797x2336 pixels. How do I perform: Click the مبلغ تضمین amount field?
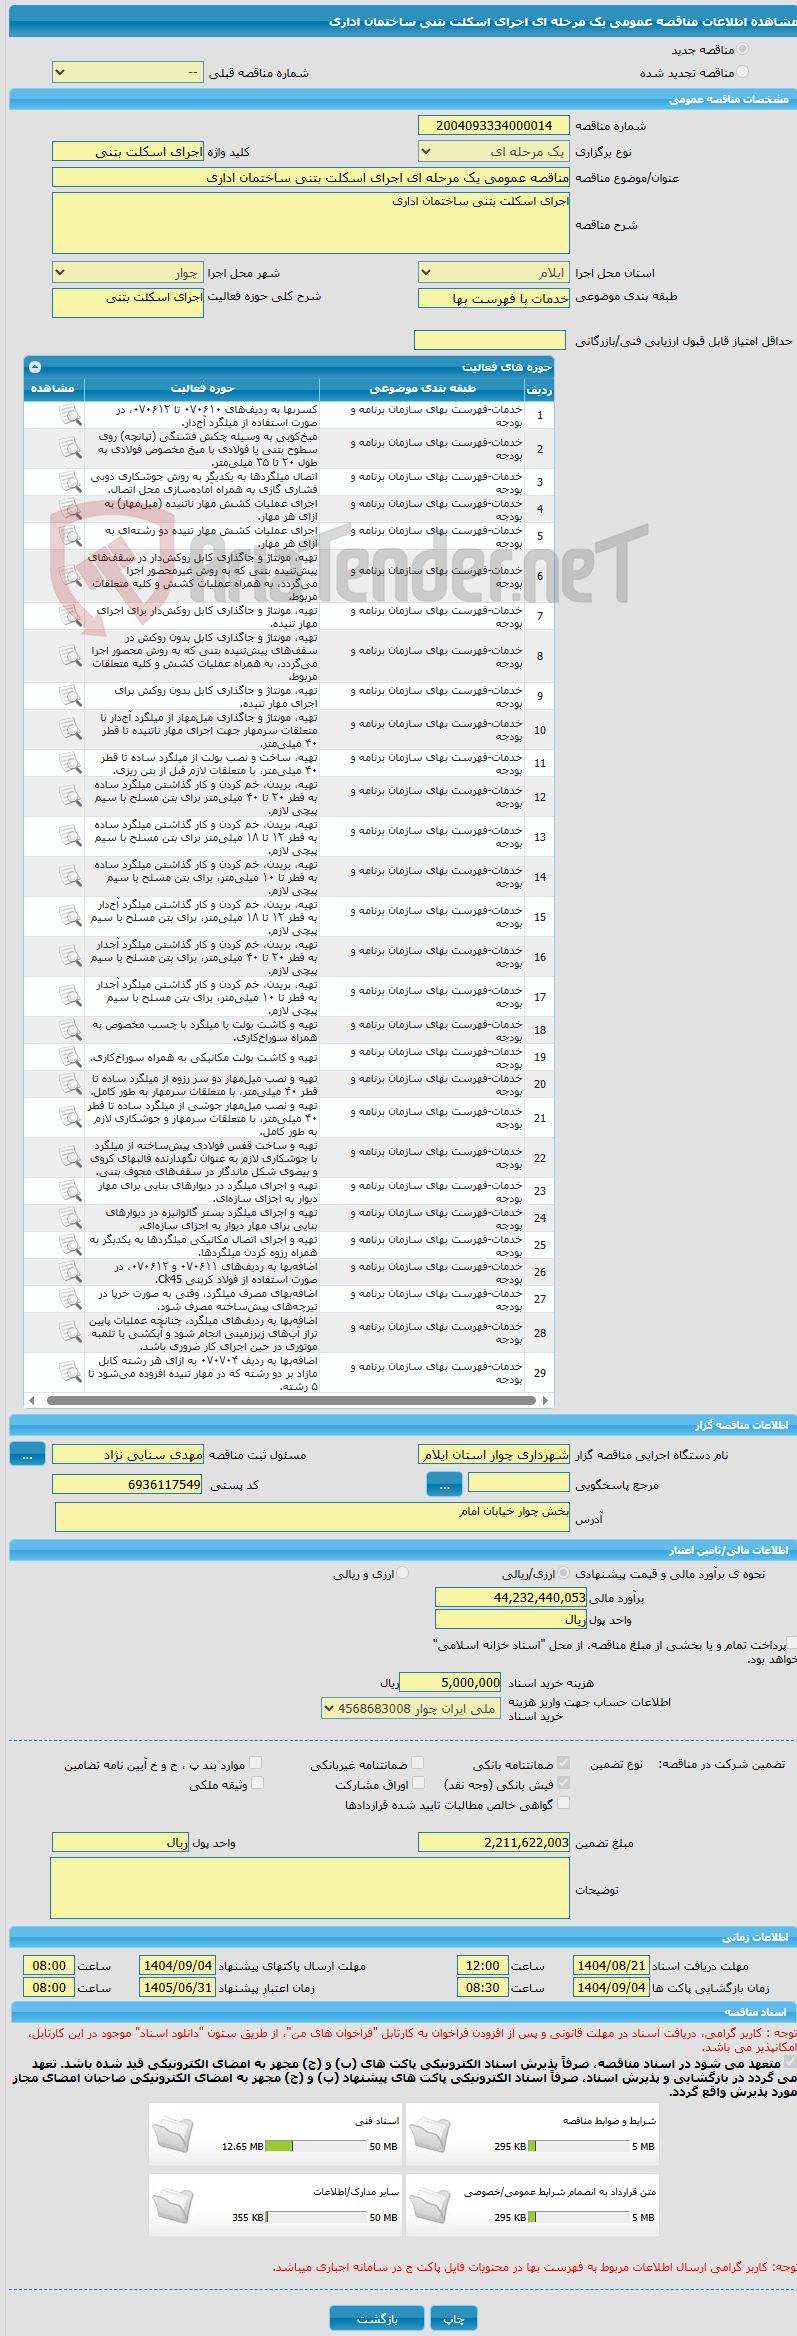coord(494,1842)
